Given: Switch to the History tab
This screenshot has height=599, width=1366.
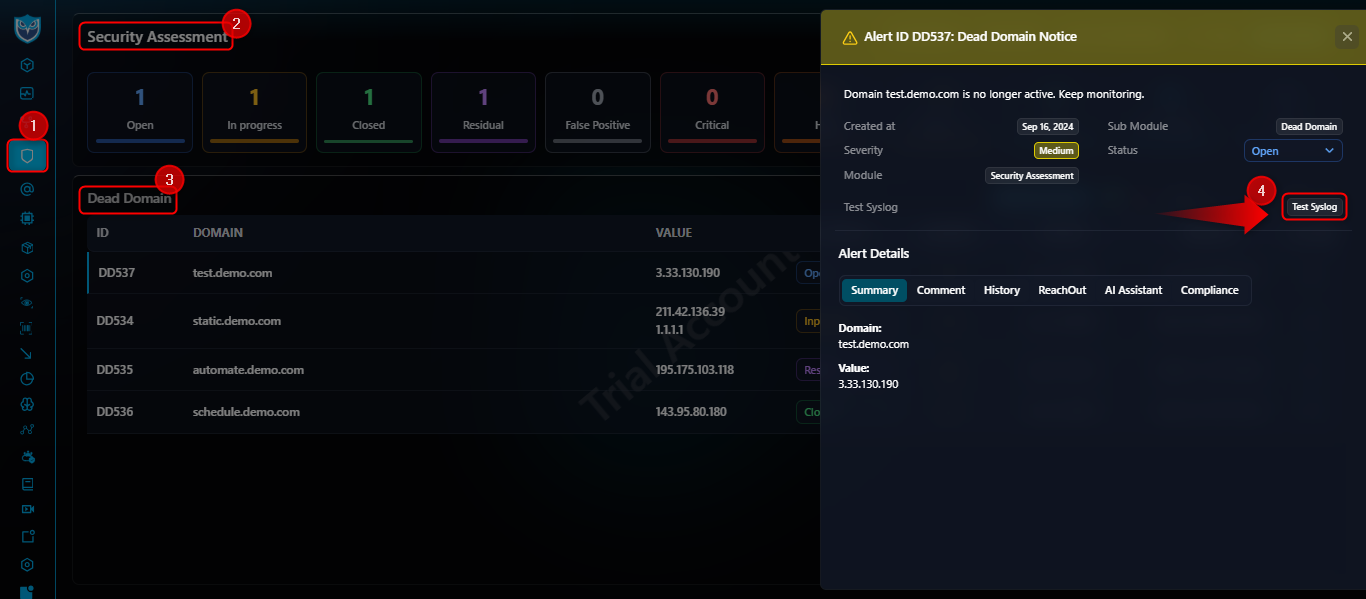Looking at the screenshot, I should click(1001, 290).
